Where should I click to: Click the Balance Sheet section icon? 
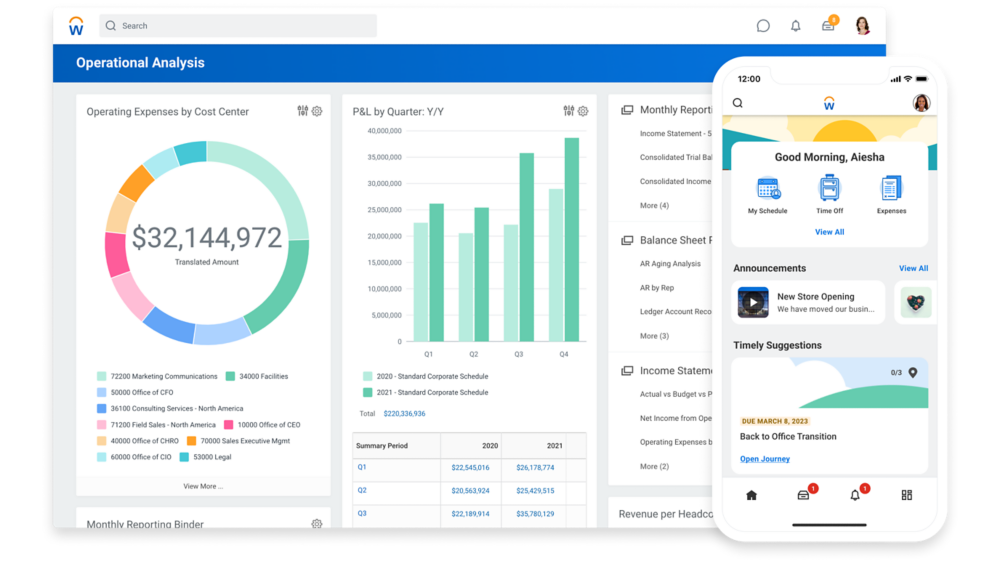(x=627, y=240)
